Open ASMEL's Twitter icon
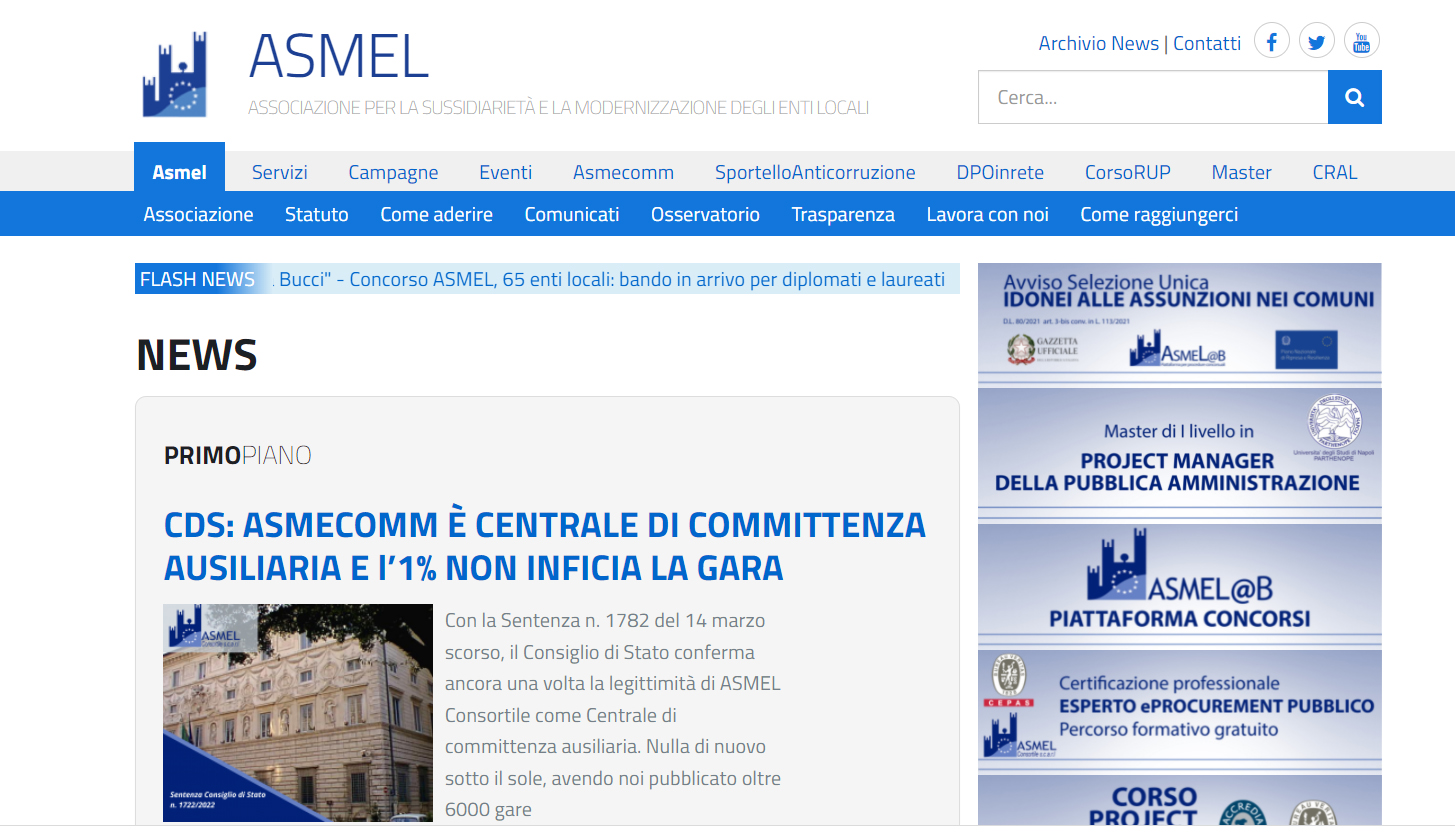The width and height of the screenshot is (1455, 832). pyautogui.click(x=1316, y=41)
